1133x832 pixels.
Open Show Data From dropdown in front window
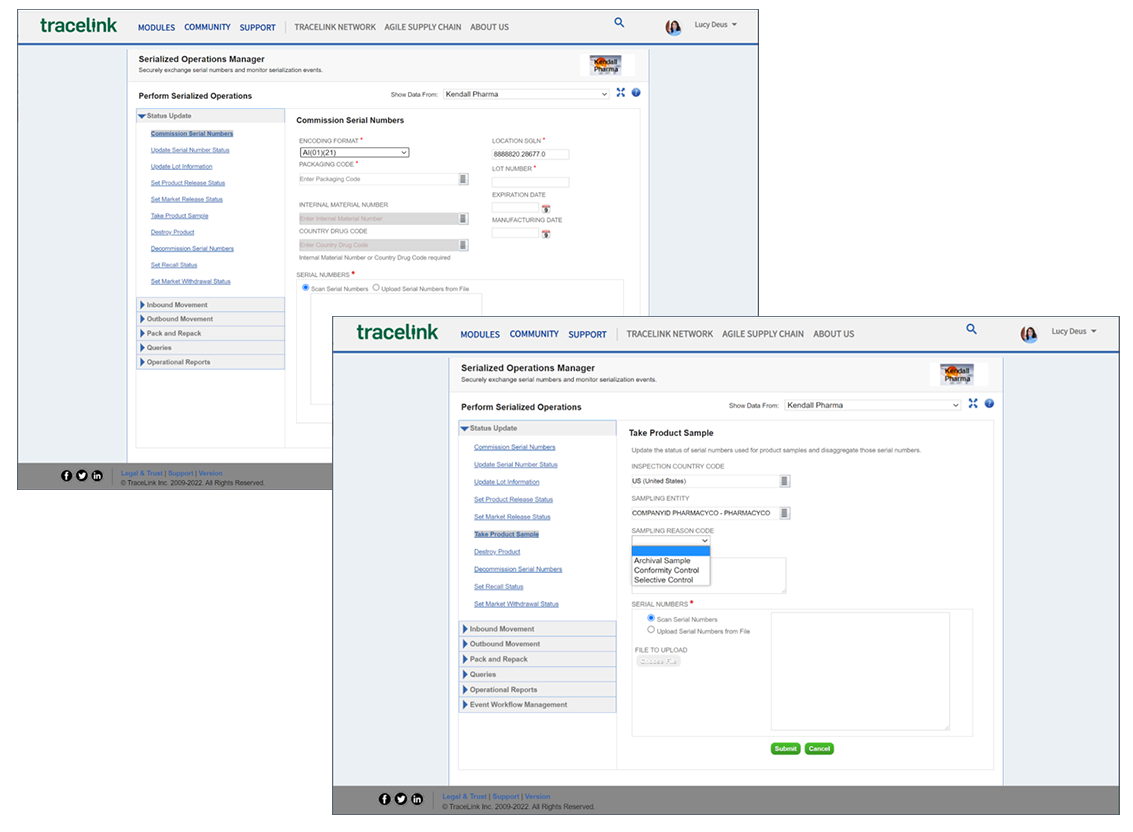tap(873, 406)
